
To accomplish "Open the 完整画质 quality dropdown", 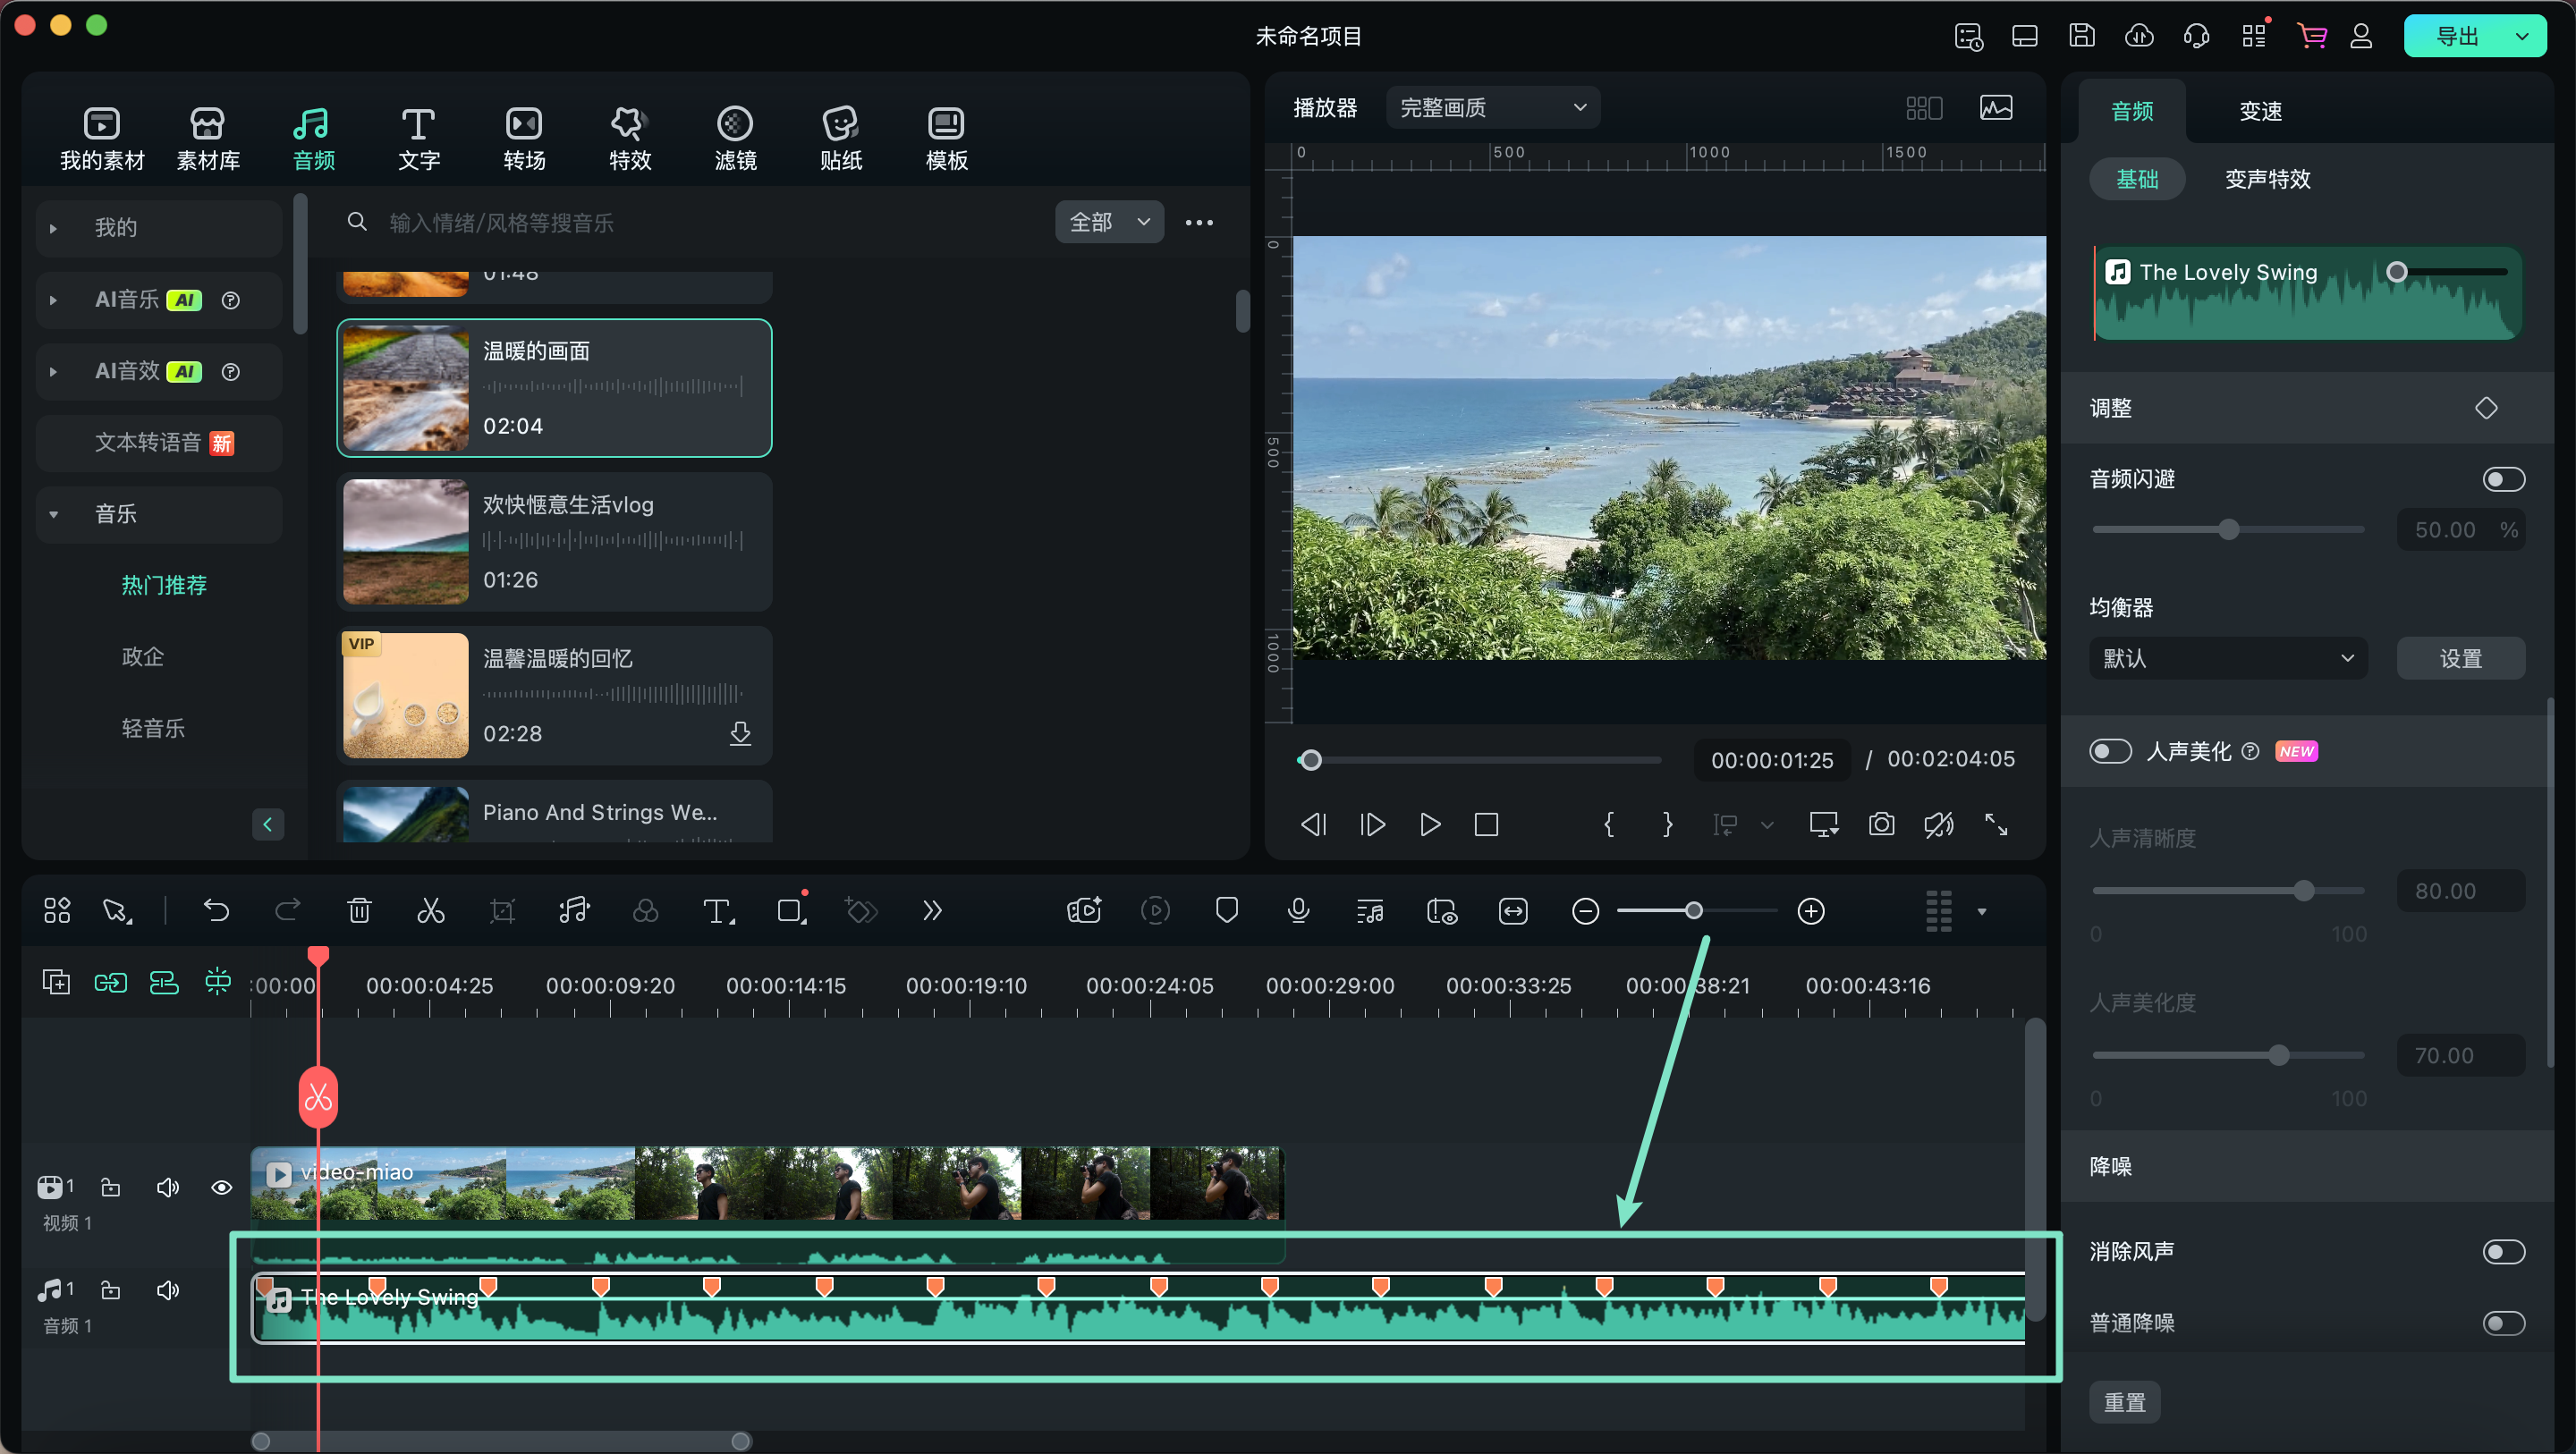I will click(x=1492, y=108).
